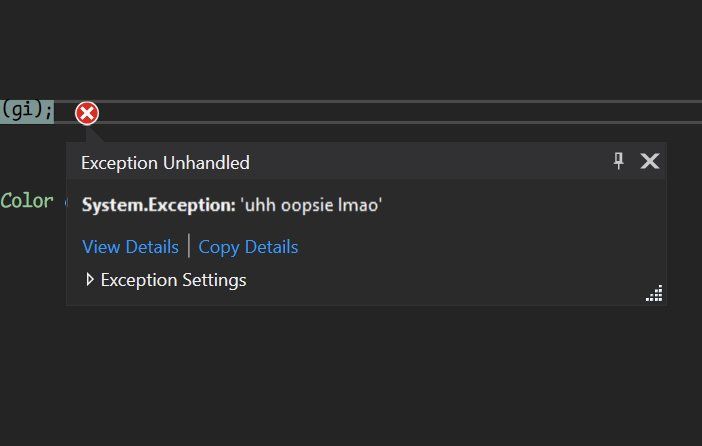Click the red exception error icon
Screen dimensions: 702x446
(x=87, y=113)
